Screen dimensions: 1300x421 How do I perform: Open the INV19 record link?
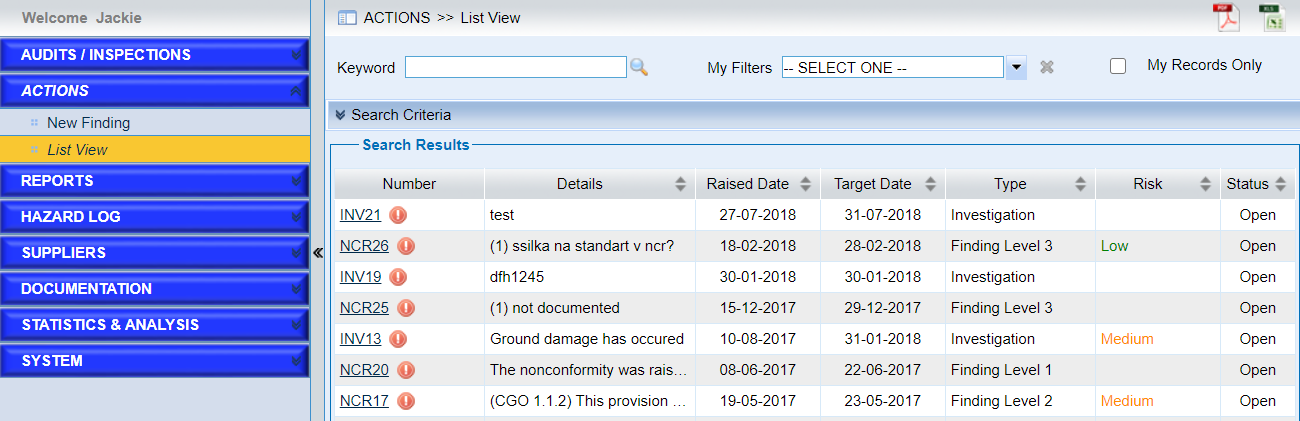[x=360, y=277]
